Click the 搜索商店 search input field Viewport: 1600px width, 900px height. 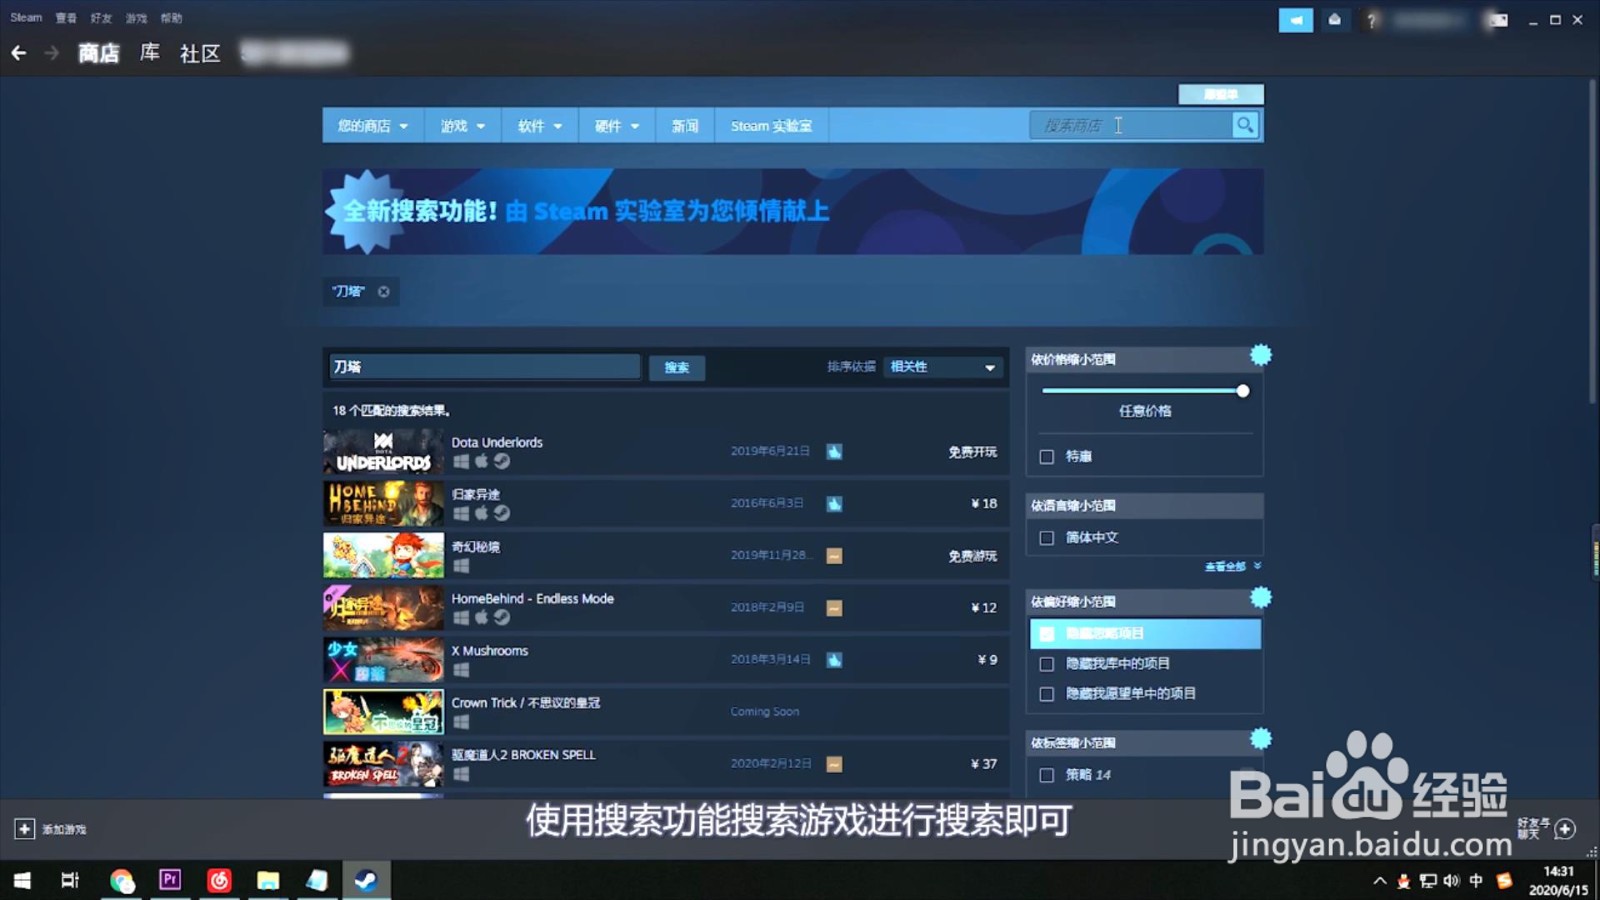click(1130, 125)
